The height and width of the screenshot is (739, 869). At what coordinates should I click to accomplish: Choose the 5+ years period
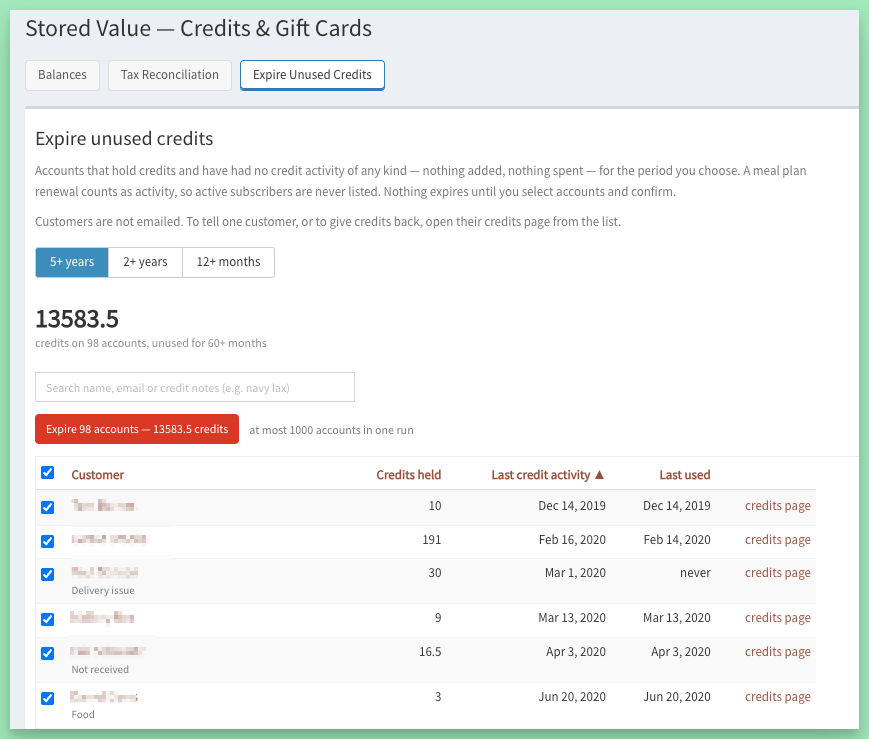point(72,262)
